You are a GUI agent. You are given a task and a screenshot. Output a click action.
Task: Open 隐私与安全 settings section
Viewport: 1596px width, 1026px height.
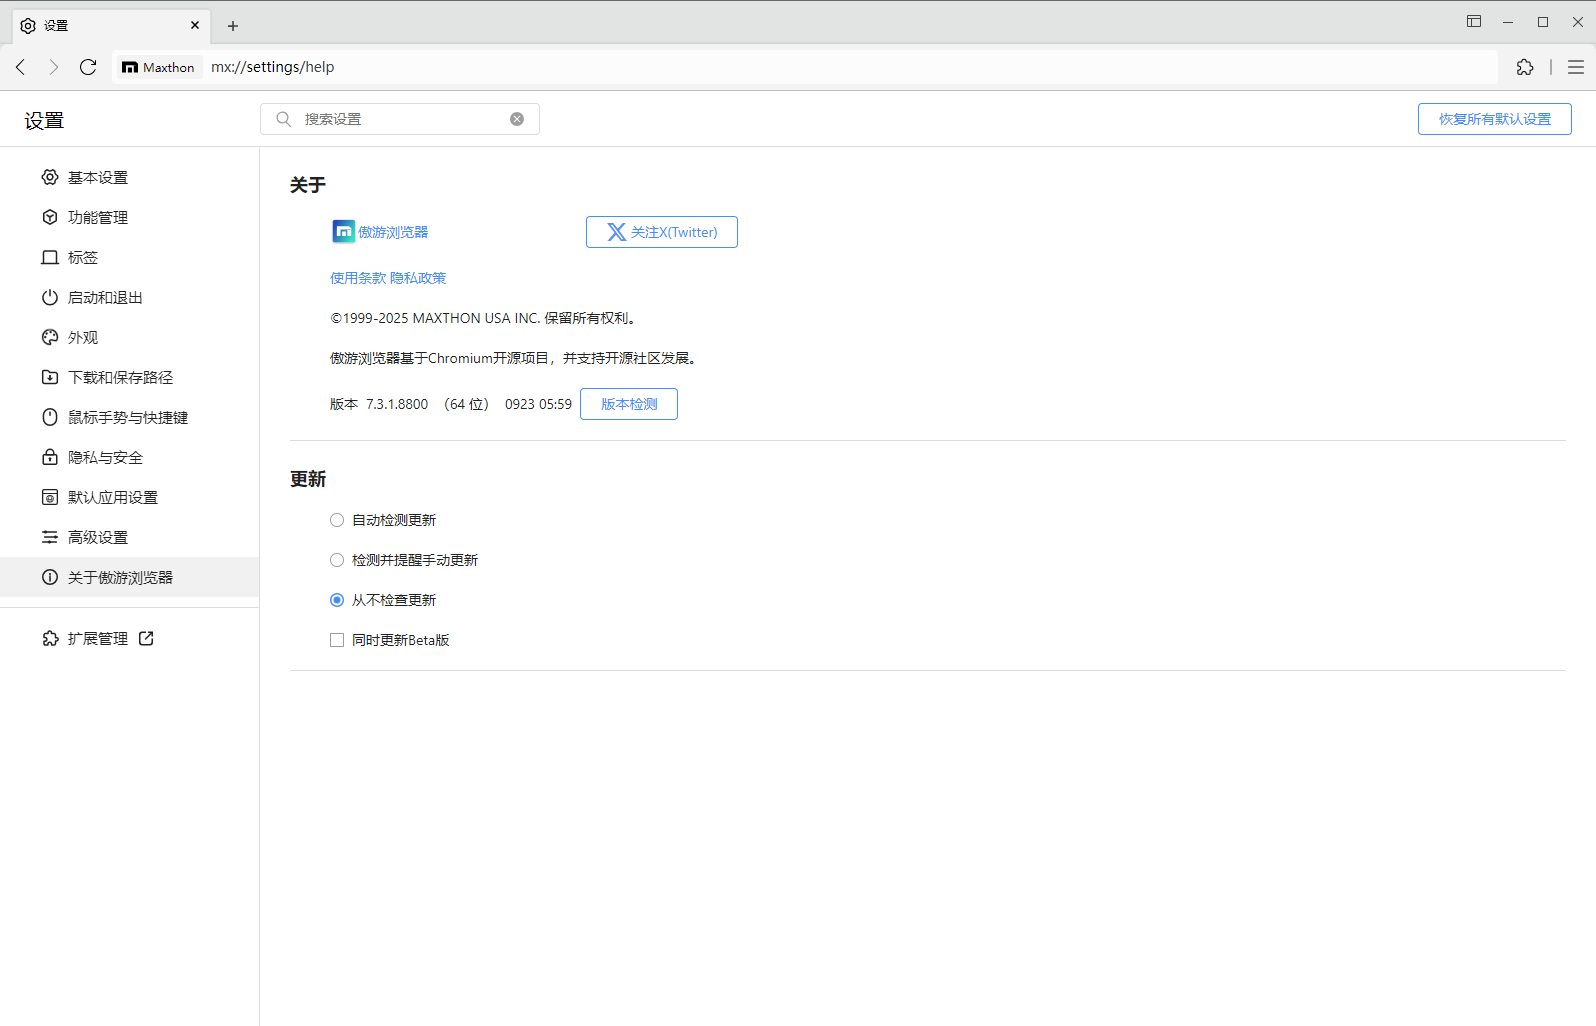(x=105, y=458)
